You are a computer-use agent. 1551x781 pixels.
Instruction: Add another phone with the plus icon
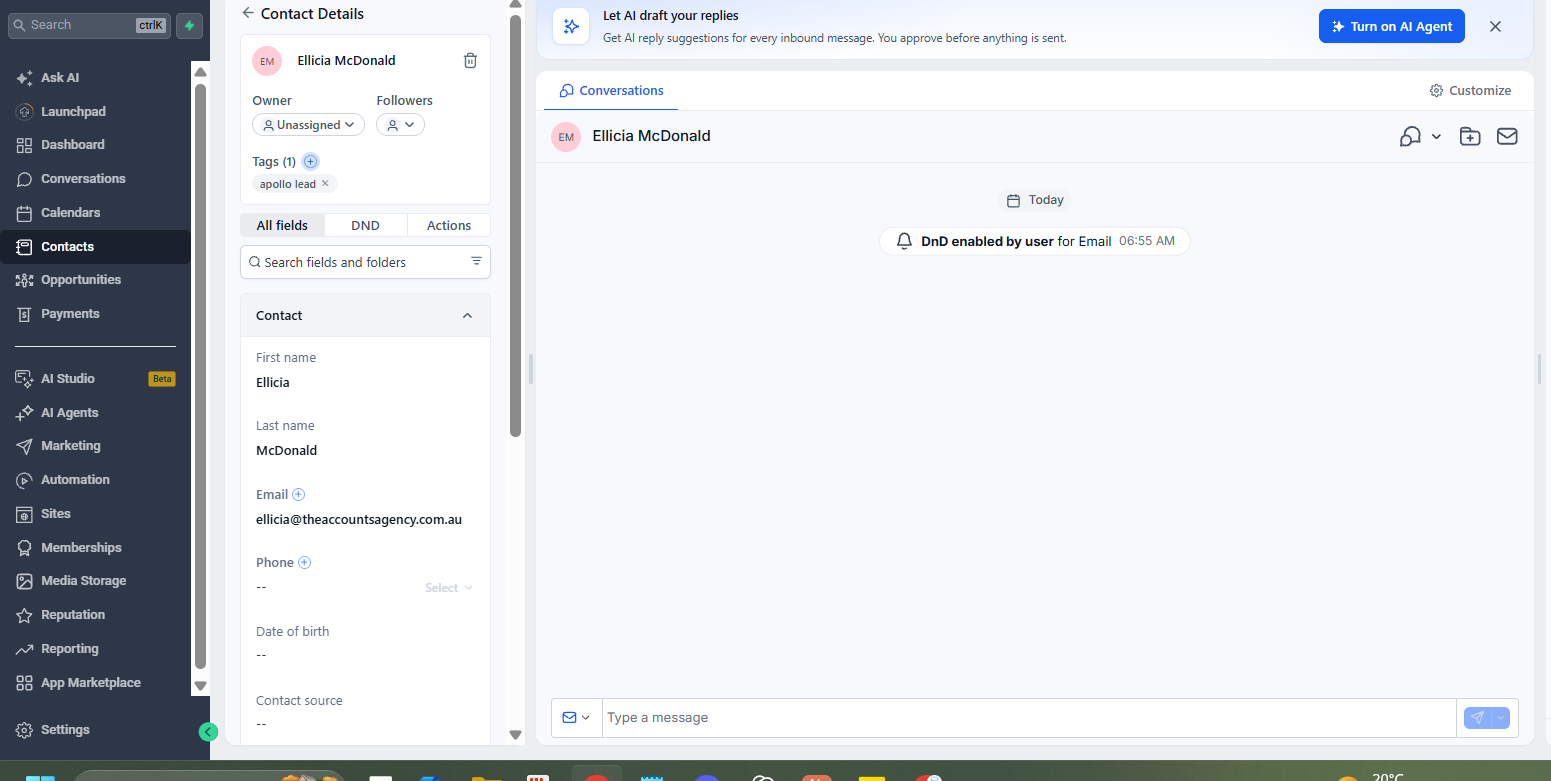click(x=305, y=562)
